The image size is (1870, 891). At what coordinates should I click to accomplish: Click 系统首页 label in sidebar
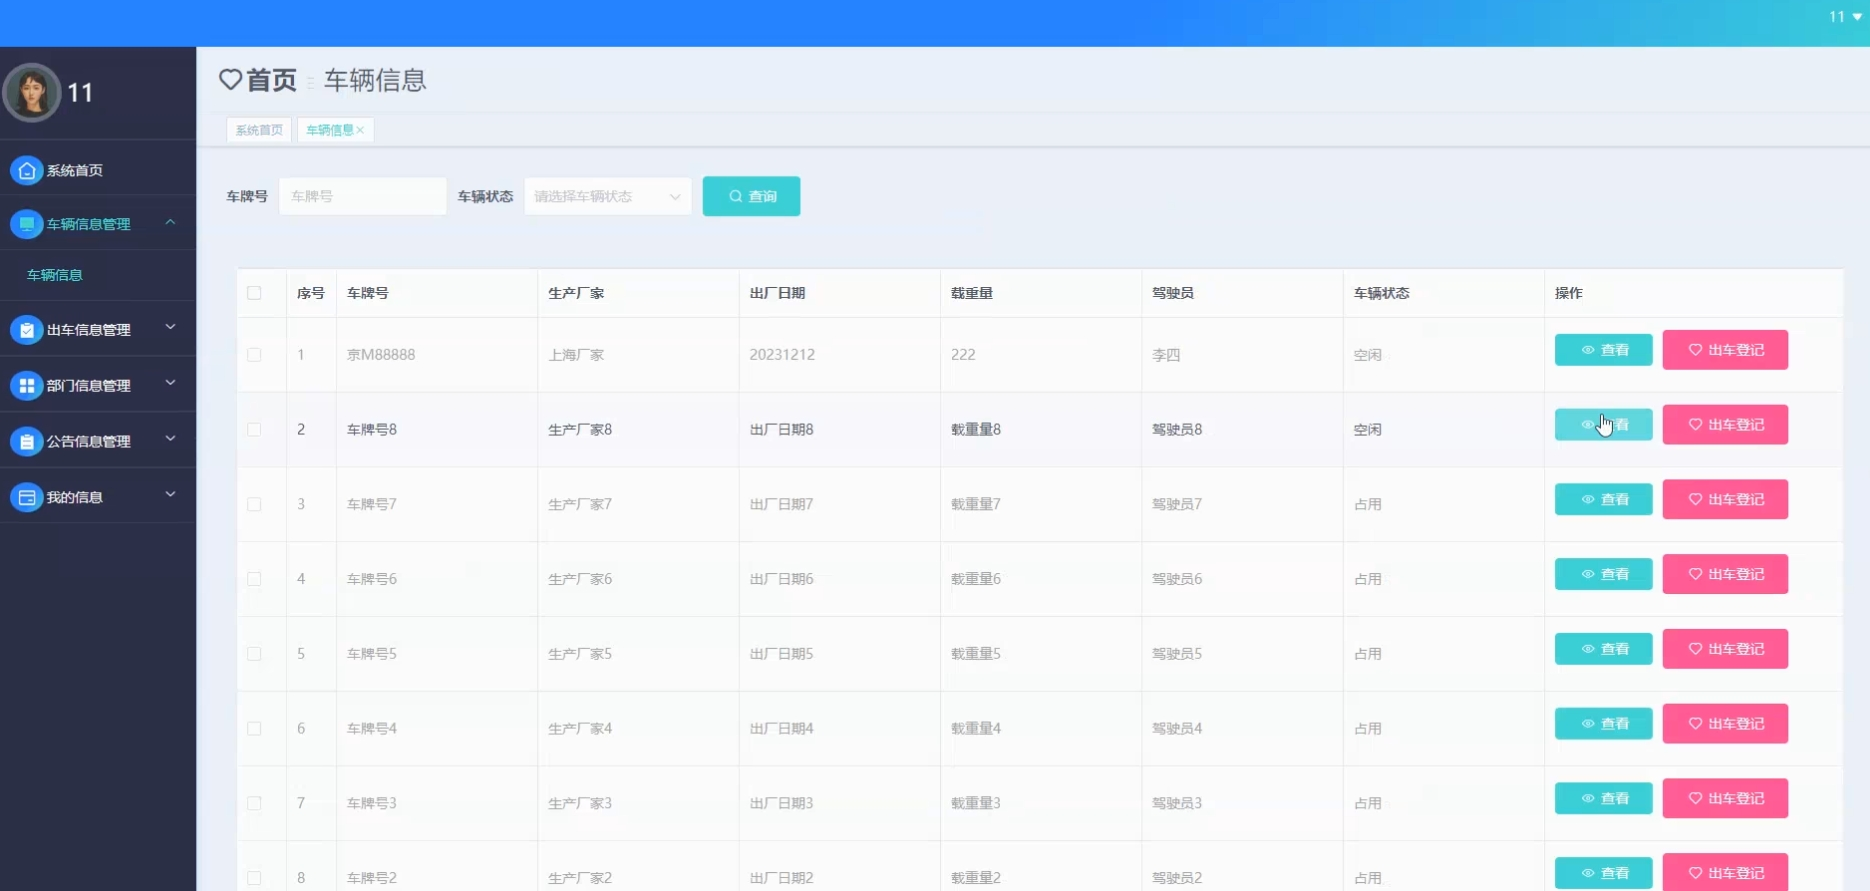click(75, 171)
